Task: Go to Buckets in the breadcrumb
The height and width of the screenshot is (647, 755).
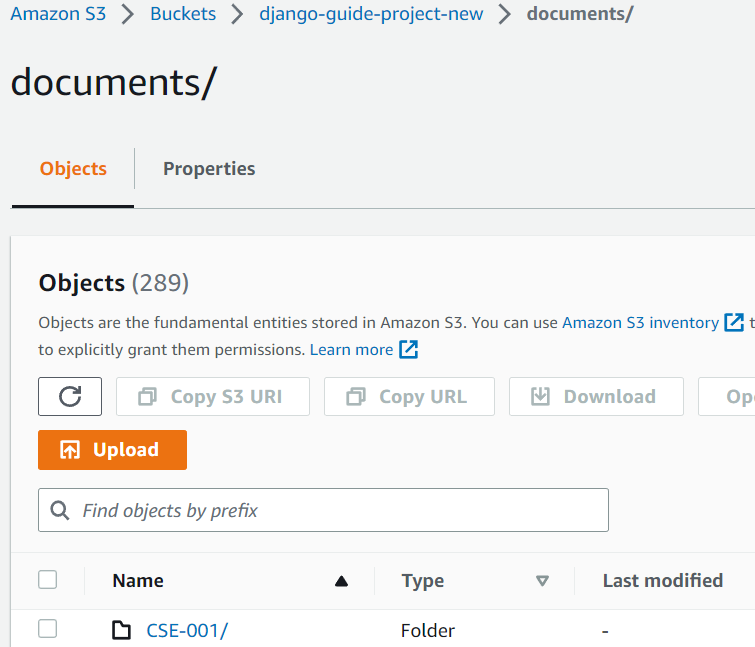Action: pyautogui.click(x=183, y=13)
